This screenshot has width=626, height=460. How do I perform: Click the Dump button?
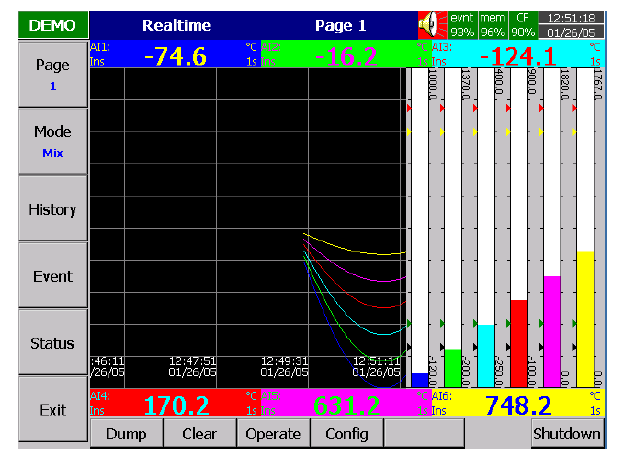126,433
